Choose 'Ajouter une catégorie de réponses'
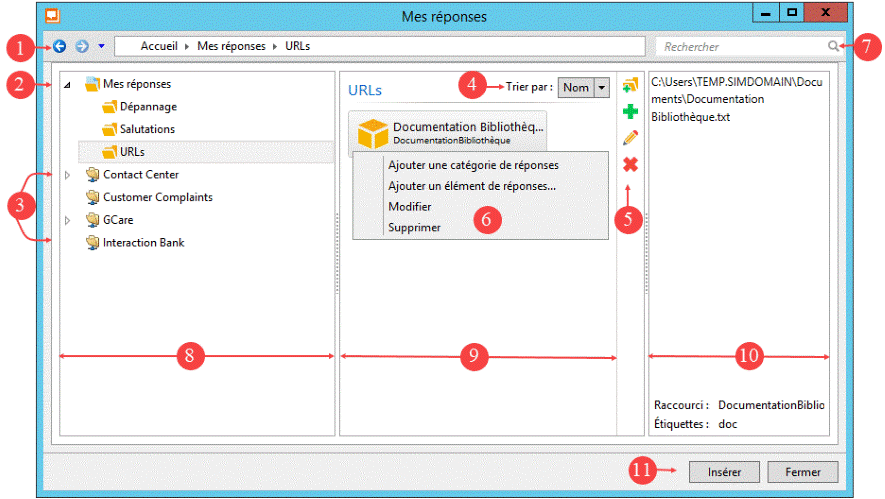 pyautogui.click(x=472, y=165)
